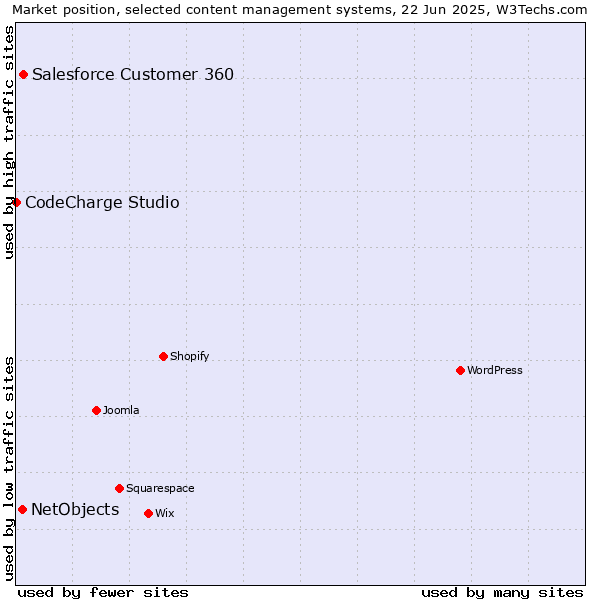The image size is (600, 600).
Task: Click the 'Joomla' label
Action: pyautogui.click(x=121, y=411)
